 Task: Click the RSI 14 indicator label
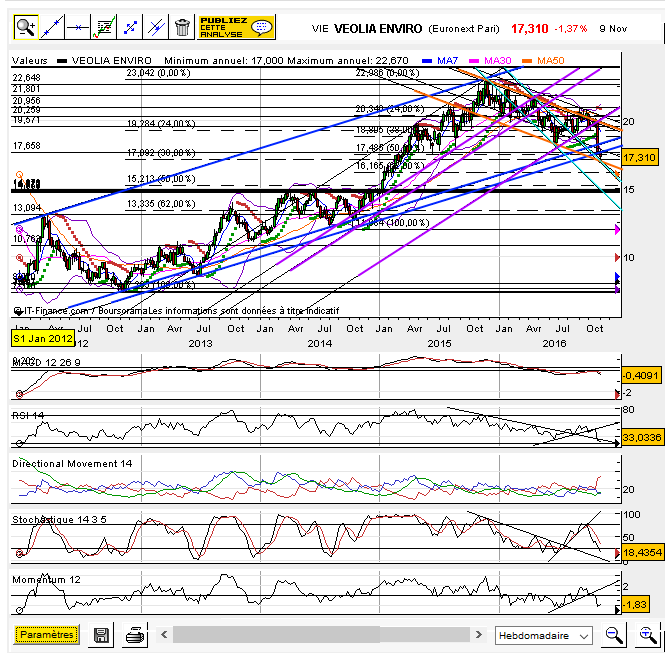click(28, 416)
